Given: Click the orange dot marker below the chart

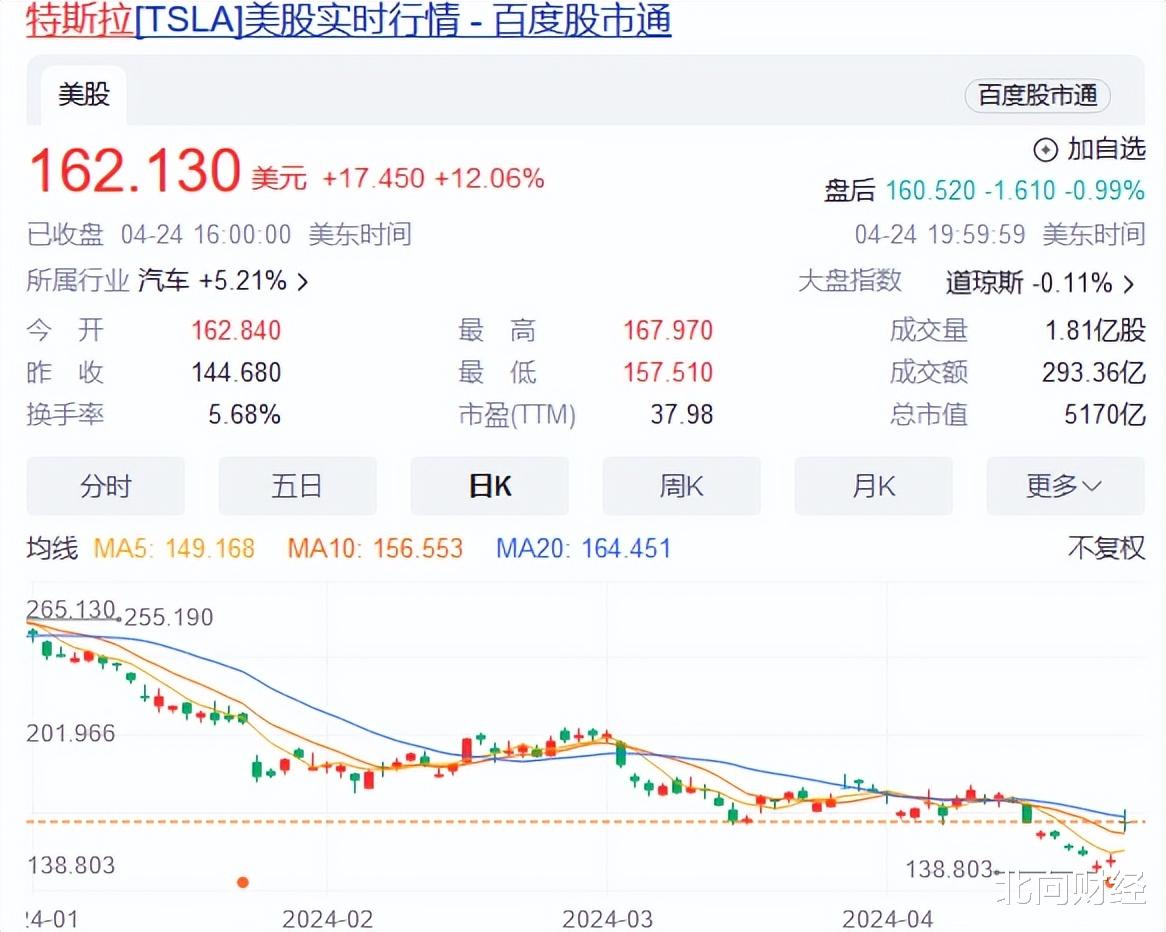Looking at the screenshot, I should click(x=242, y=882).
